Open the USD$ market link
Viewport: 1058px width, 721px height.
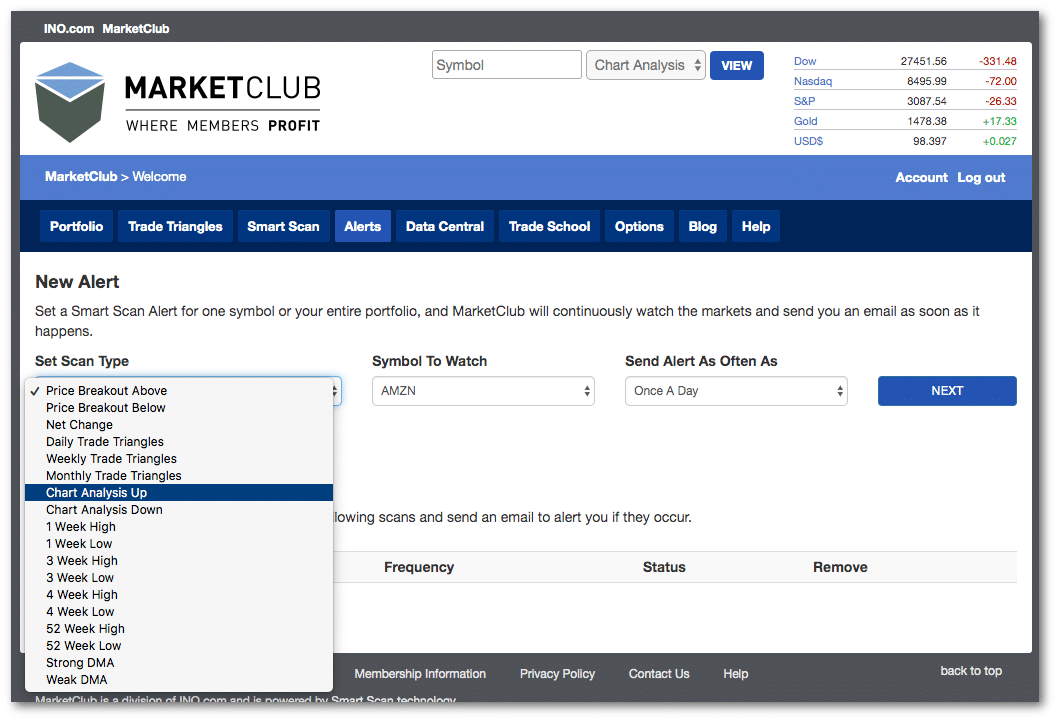[x=808, y=141]
